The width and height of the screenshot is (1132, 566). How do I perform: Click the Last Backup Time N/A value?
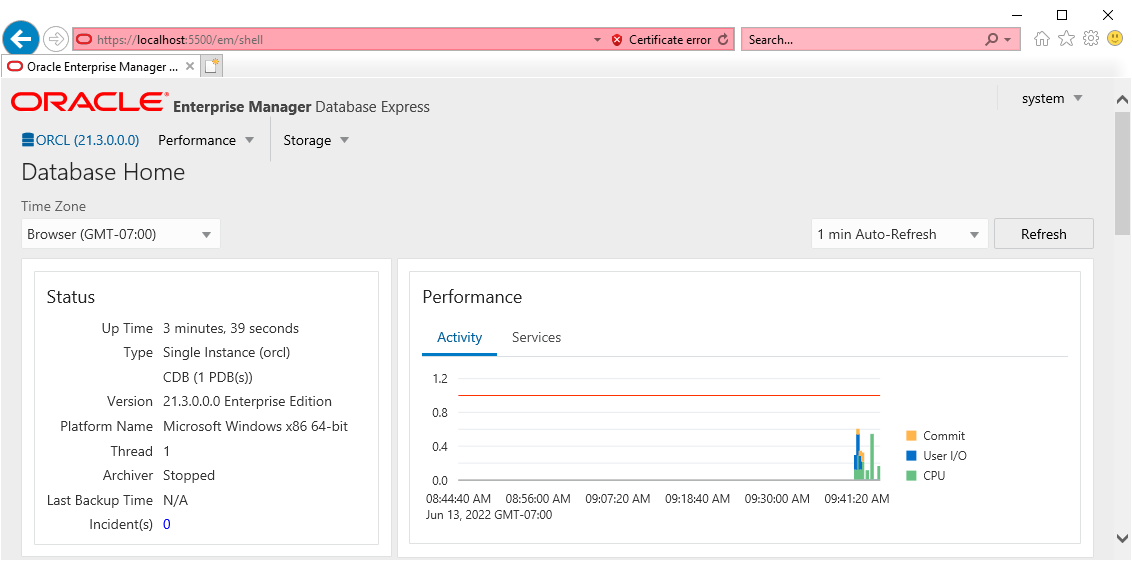pos(175,500)
